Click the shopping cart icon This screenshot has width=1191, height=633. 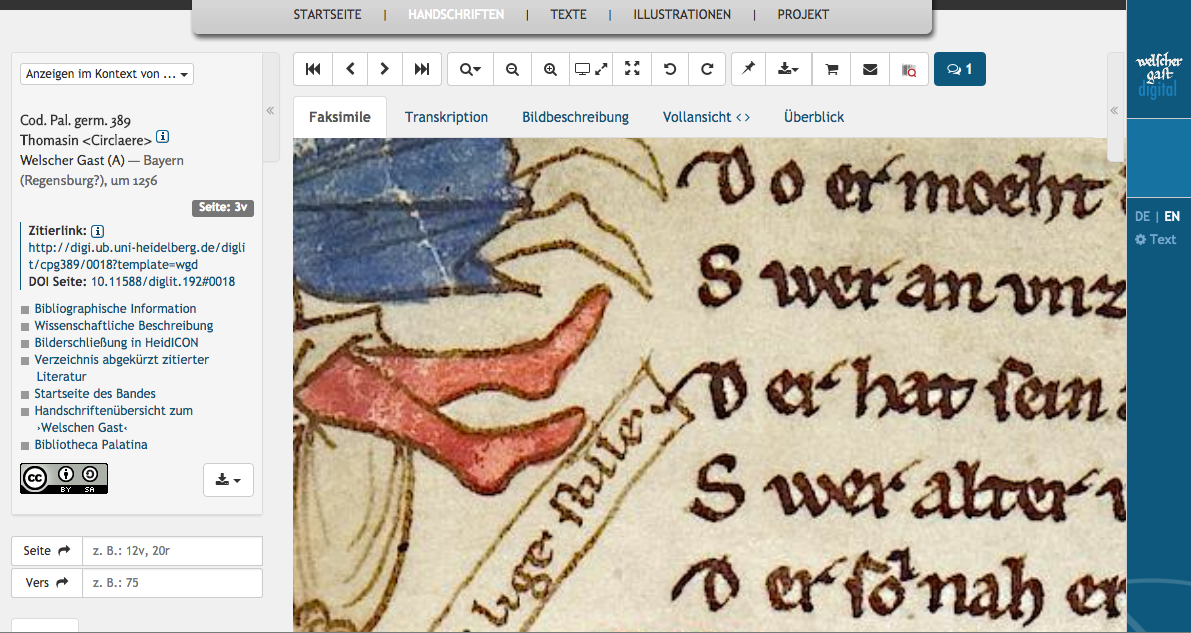click(832, 69)
